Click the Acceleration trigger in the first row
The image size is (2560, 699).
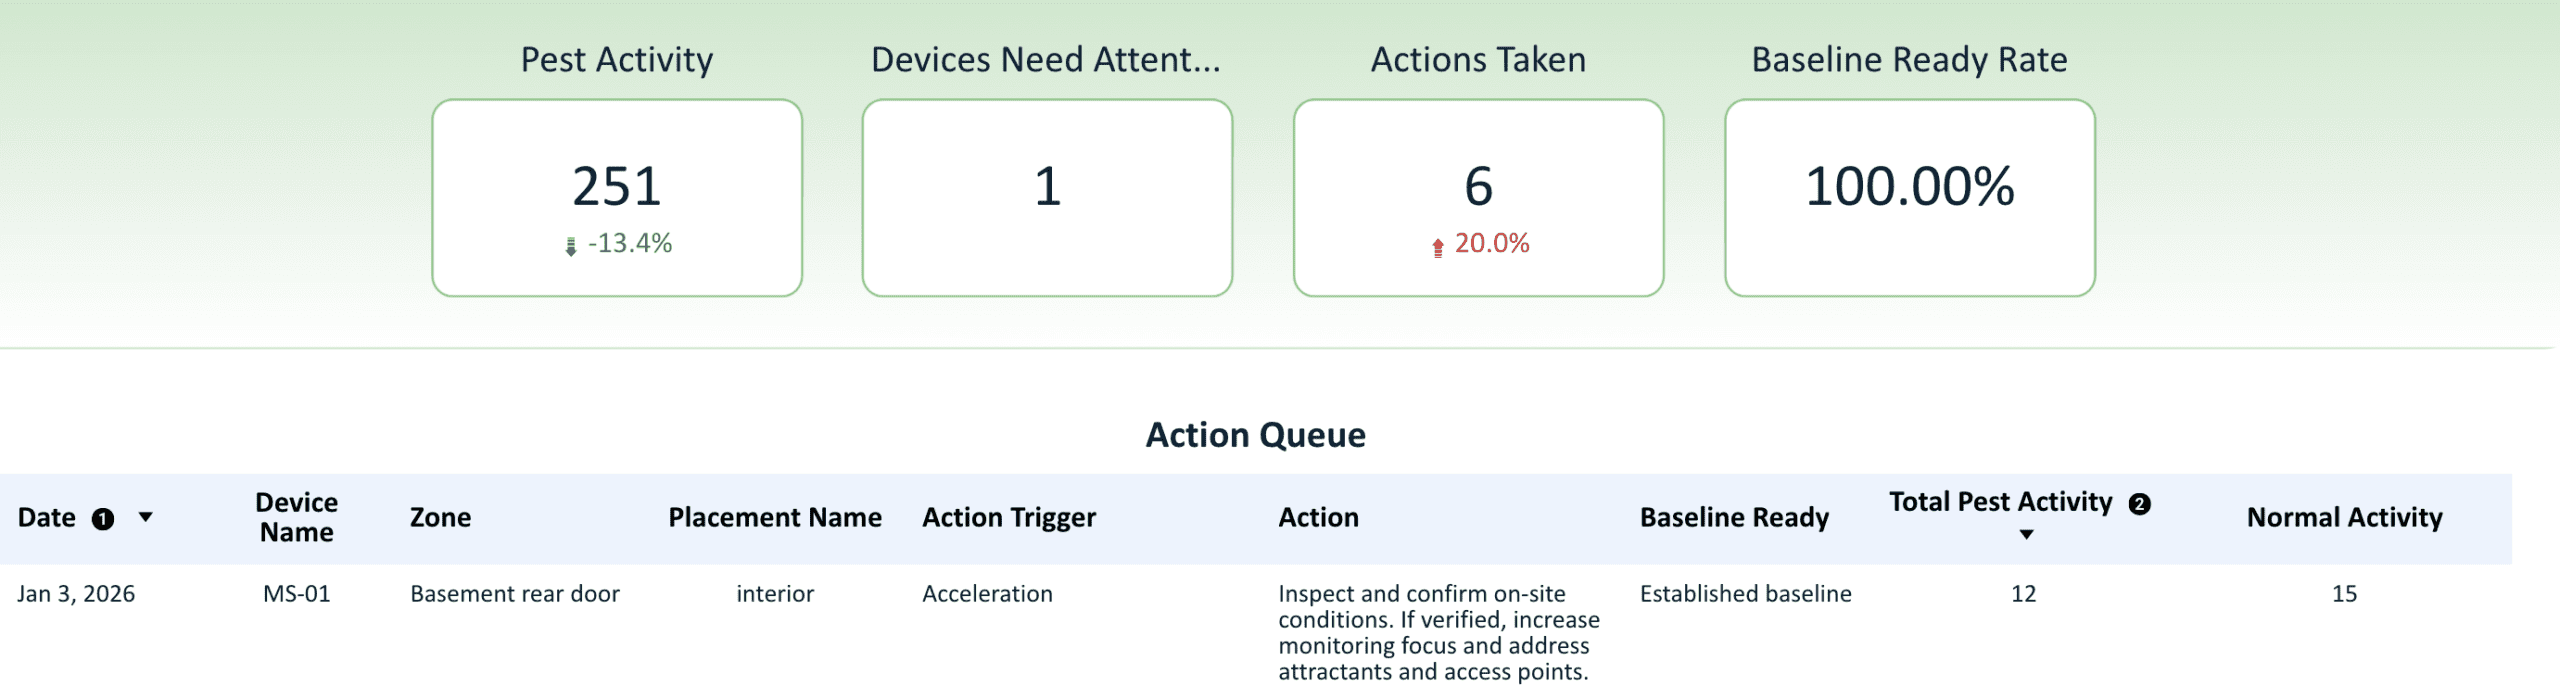[x=986, y=593]
